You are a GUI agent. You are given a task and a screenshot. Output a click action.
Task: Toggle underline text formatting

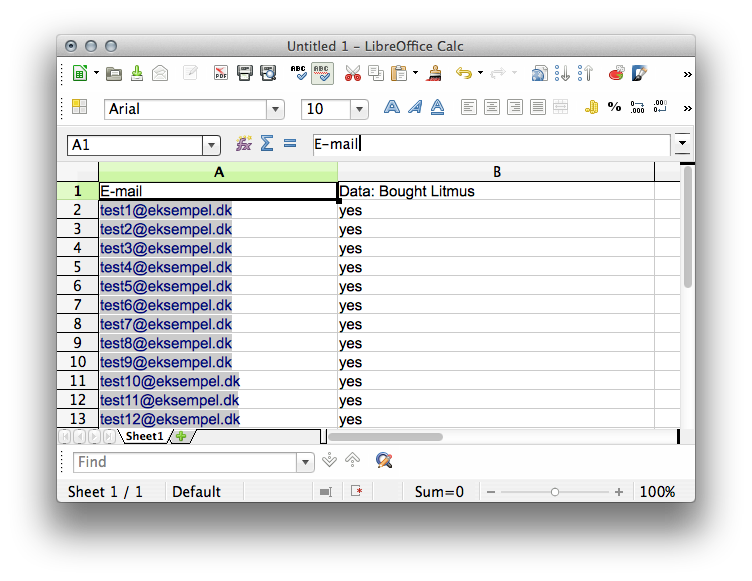437,107
